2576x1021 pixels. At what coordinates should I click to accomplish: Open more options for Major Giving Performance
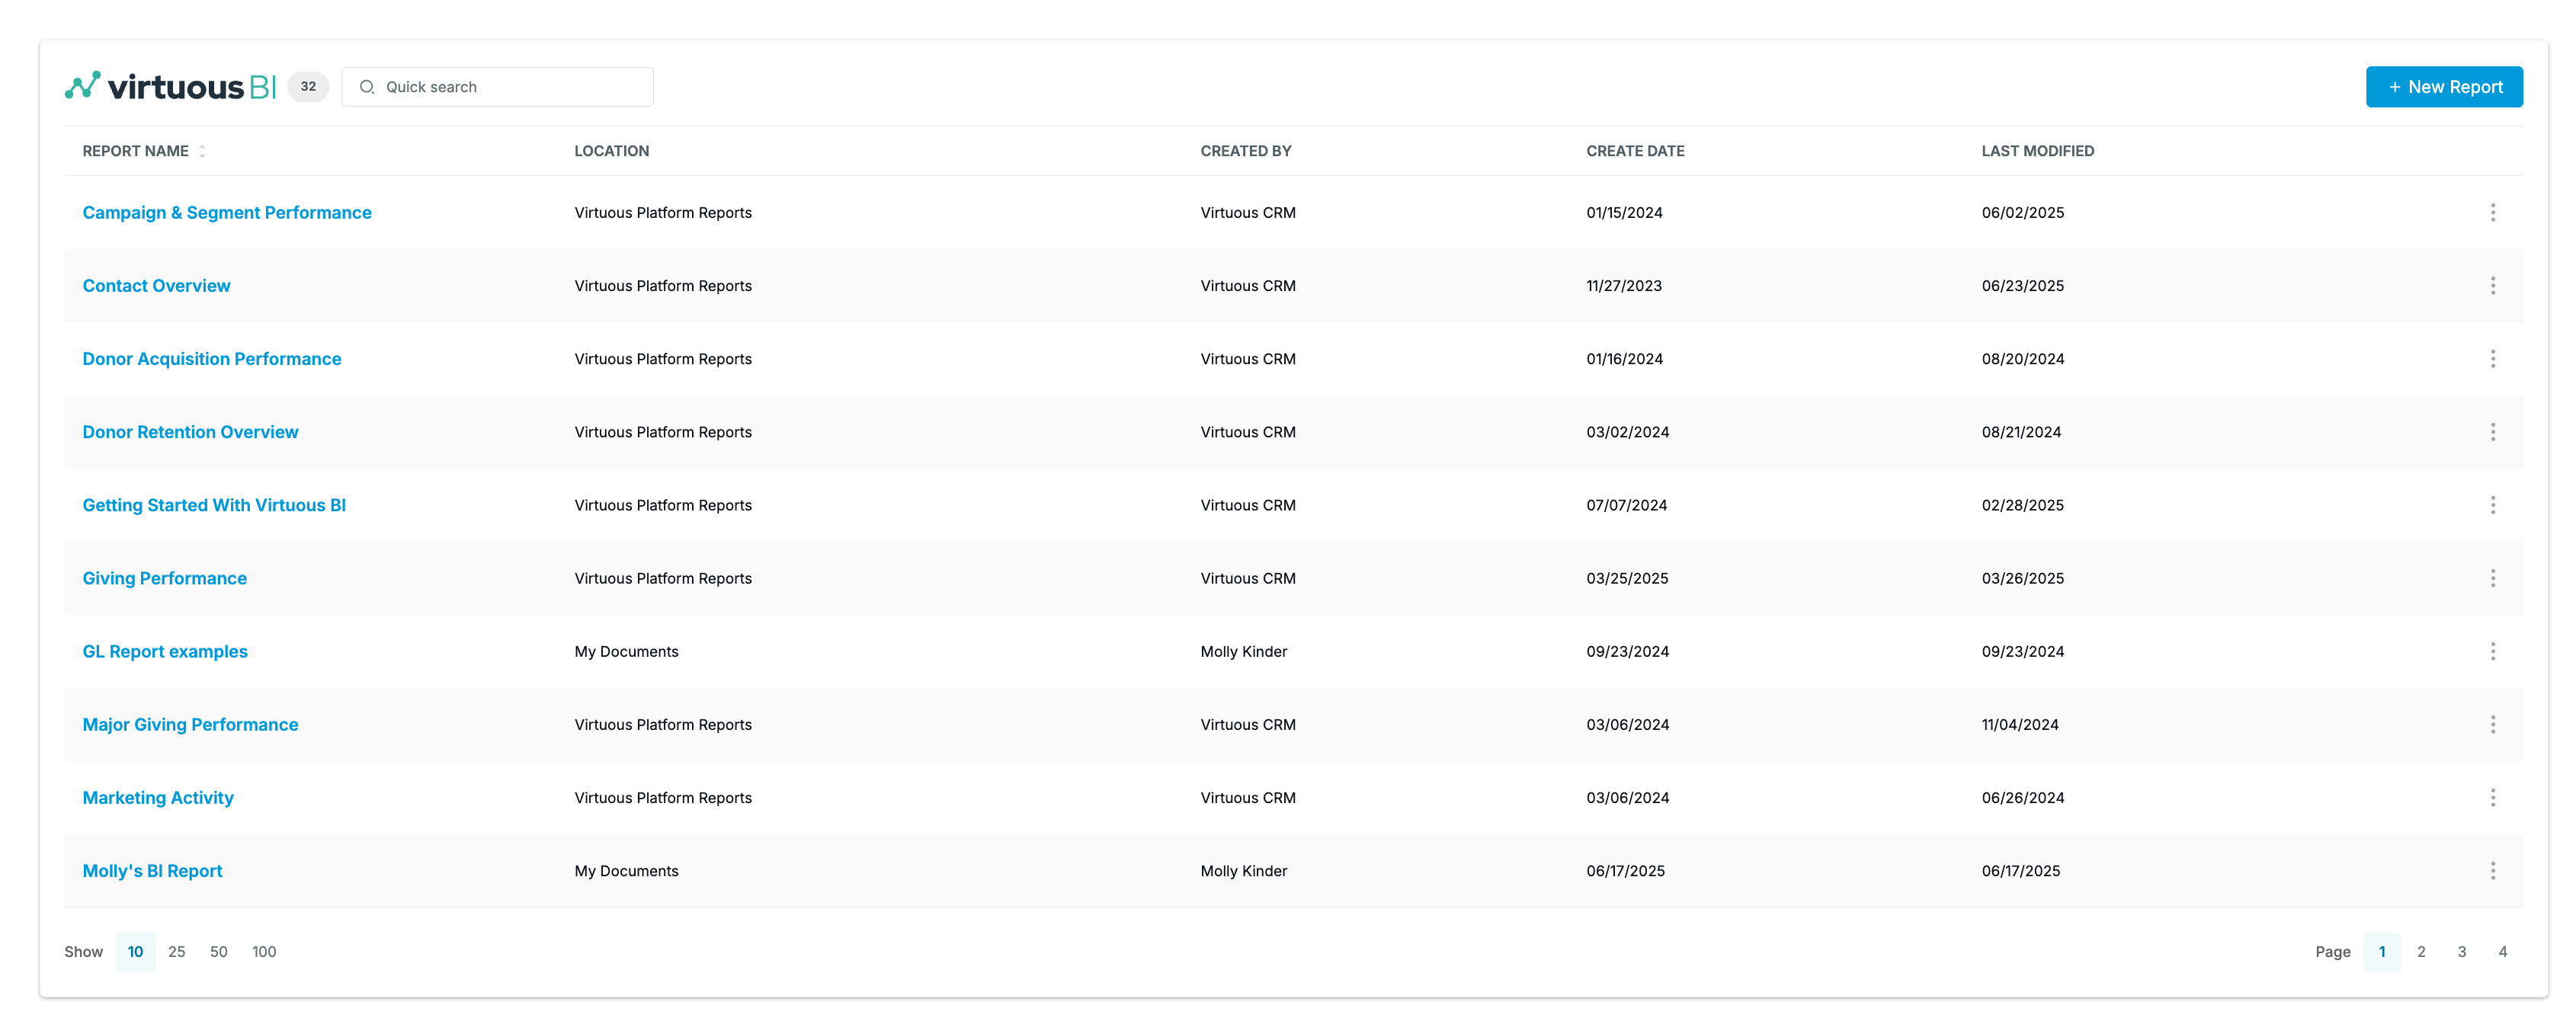click(2492, 724)
